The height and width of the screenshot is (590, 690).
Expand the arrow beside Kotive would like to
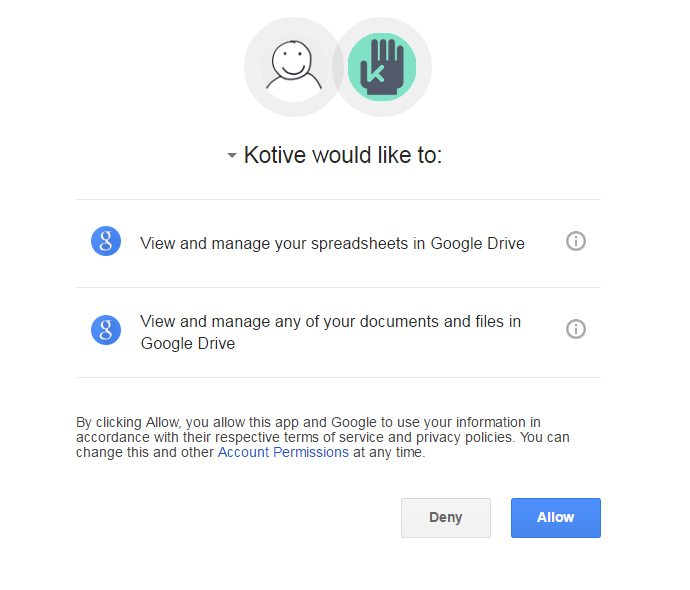pyautogui.click(x=232, y=155)
